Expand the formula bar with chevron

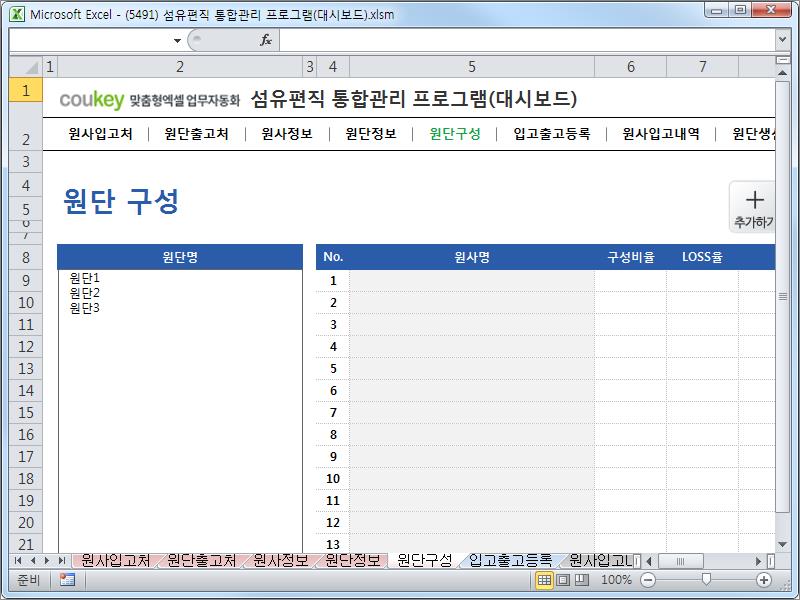pos(782,39)
